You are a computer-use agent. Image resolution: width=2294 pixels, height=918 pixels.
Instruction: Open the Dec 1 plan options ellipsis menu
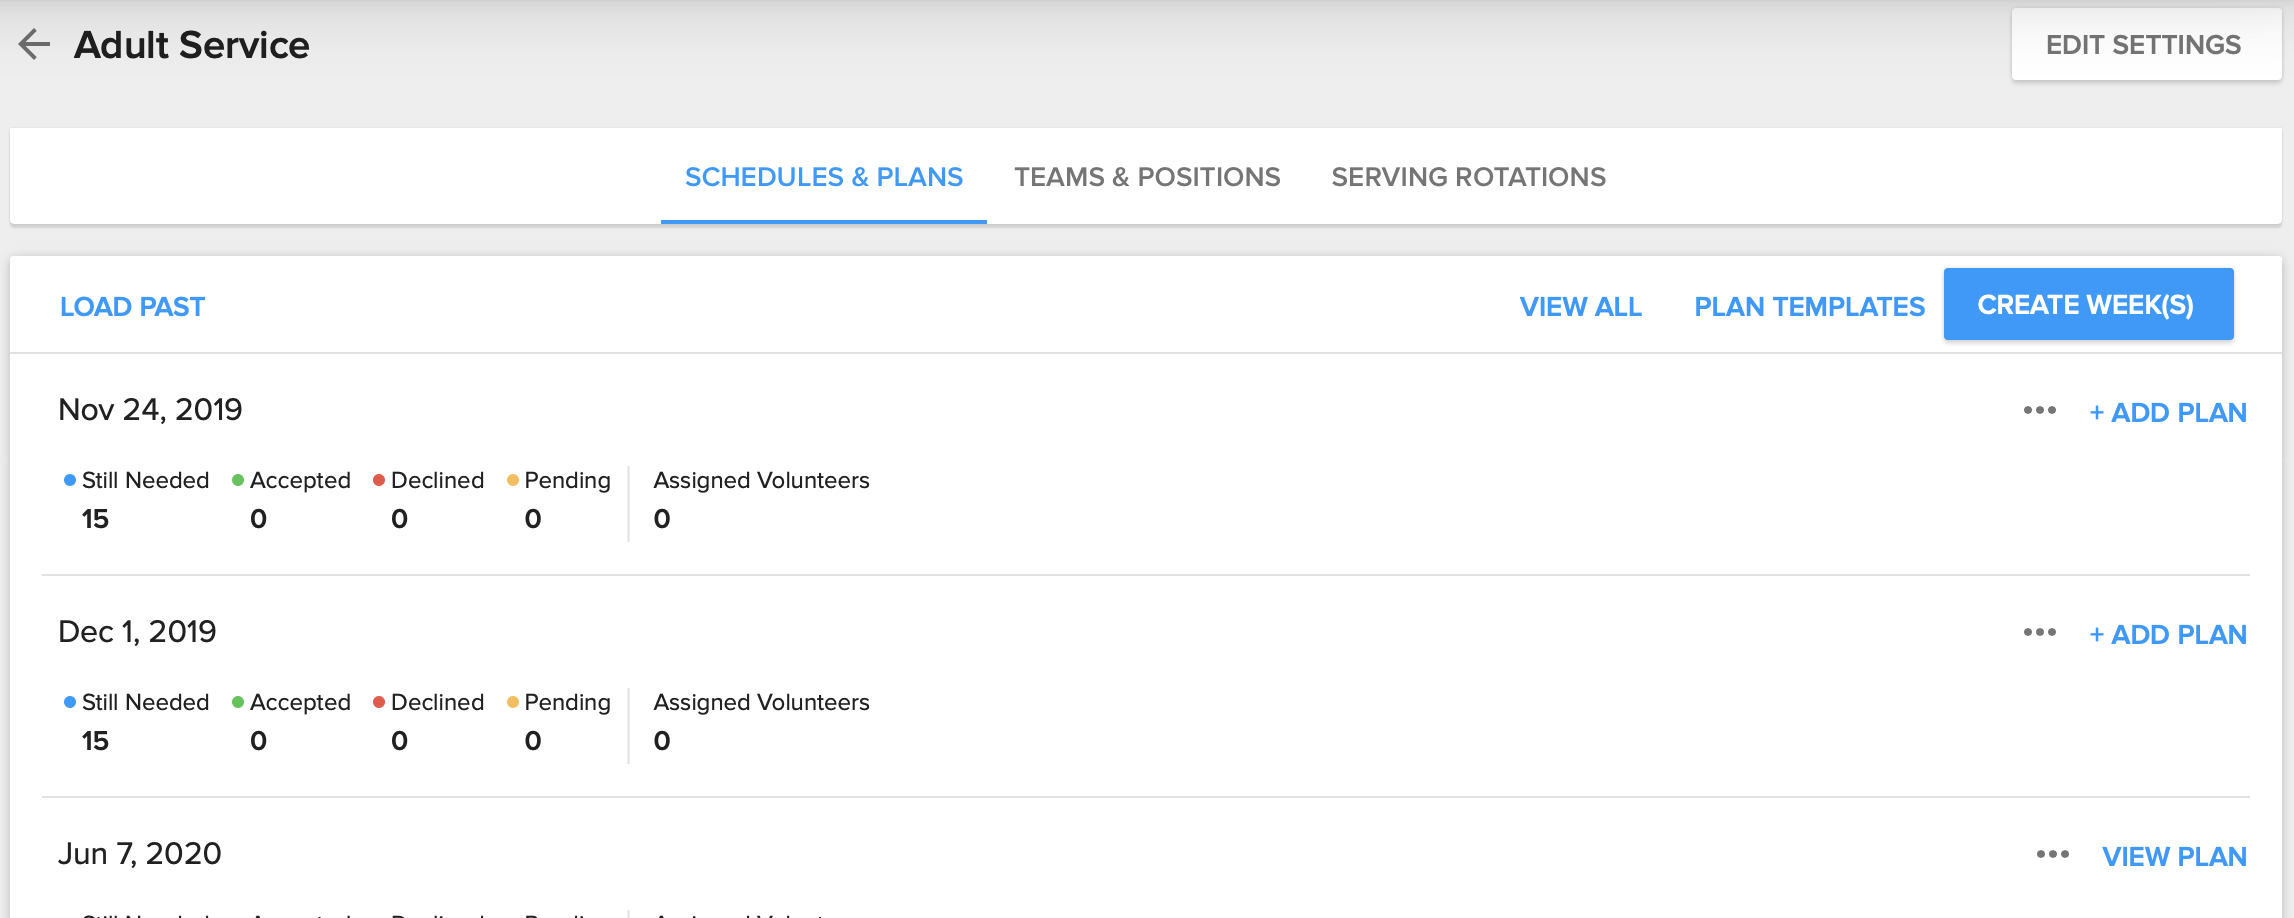tap(2040, 633)
